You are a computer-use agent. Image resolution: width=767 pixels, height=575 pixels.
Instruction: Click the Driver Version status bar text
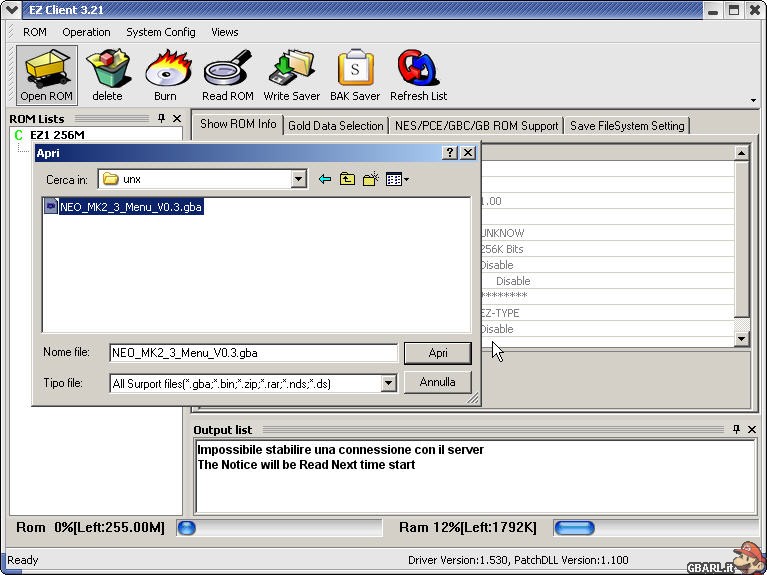click(x=518, y=560)
